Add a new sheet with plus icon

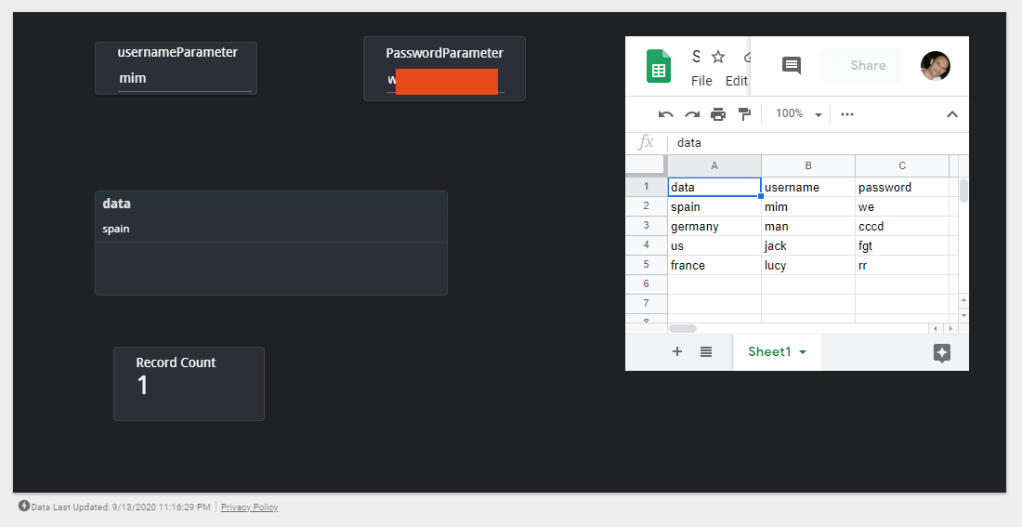(677, 352)
